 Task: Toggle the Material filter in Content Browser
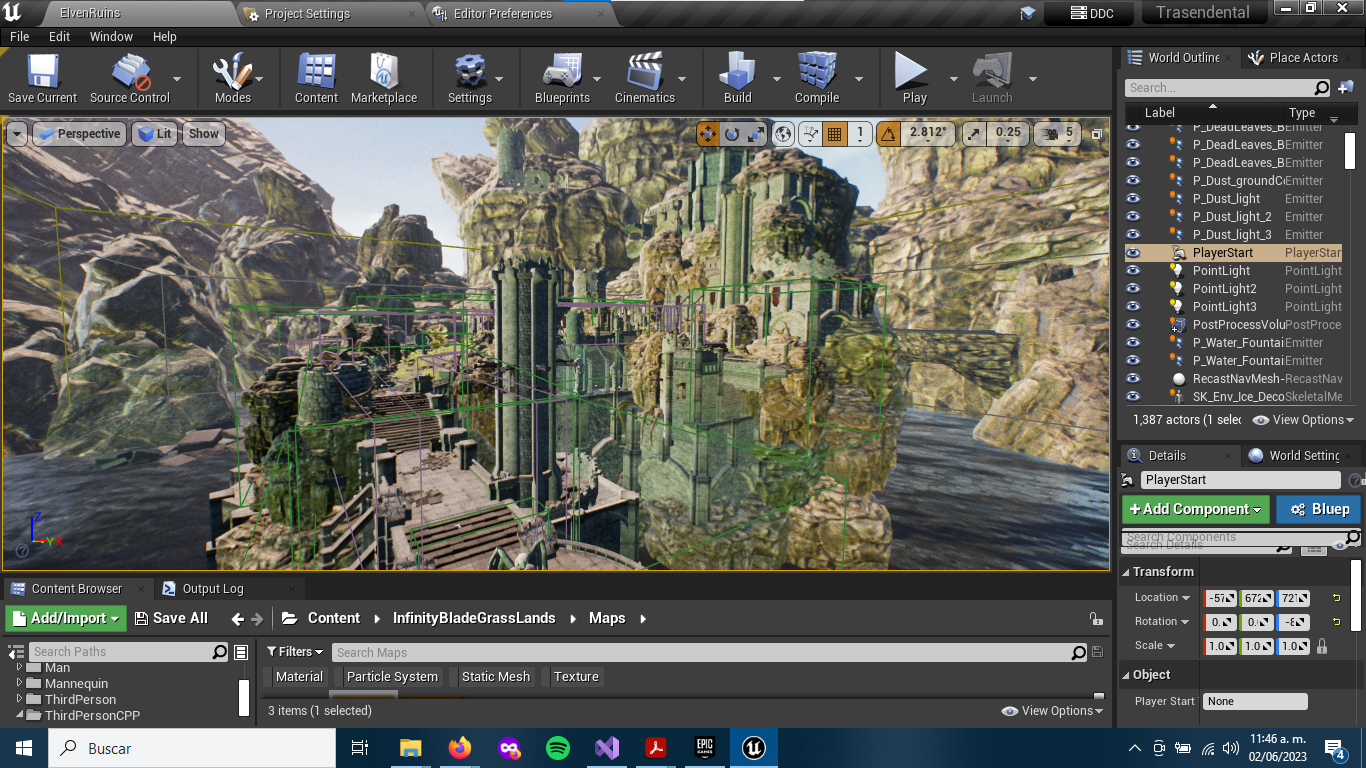coord(299,677)
